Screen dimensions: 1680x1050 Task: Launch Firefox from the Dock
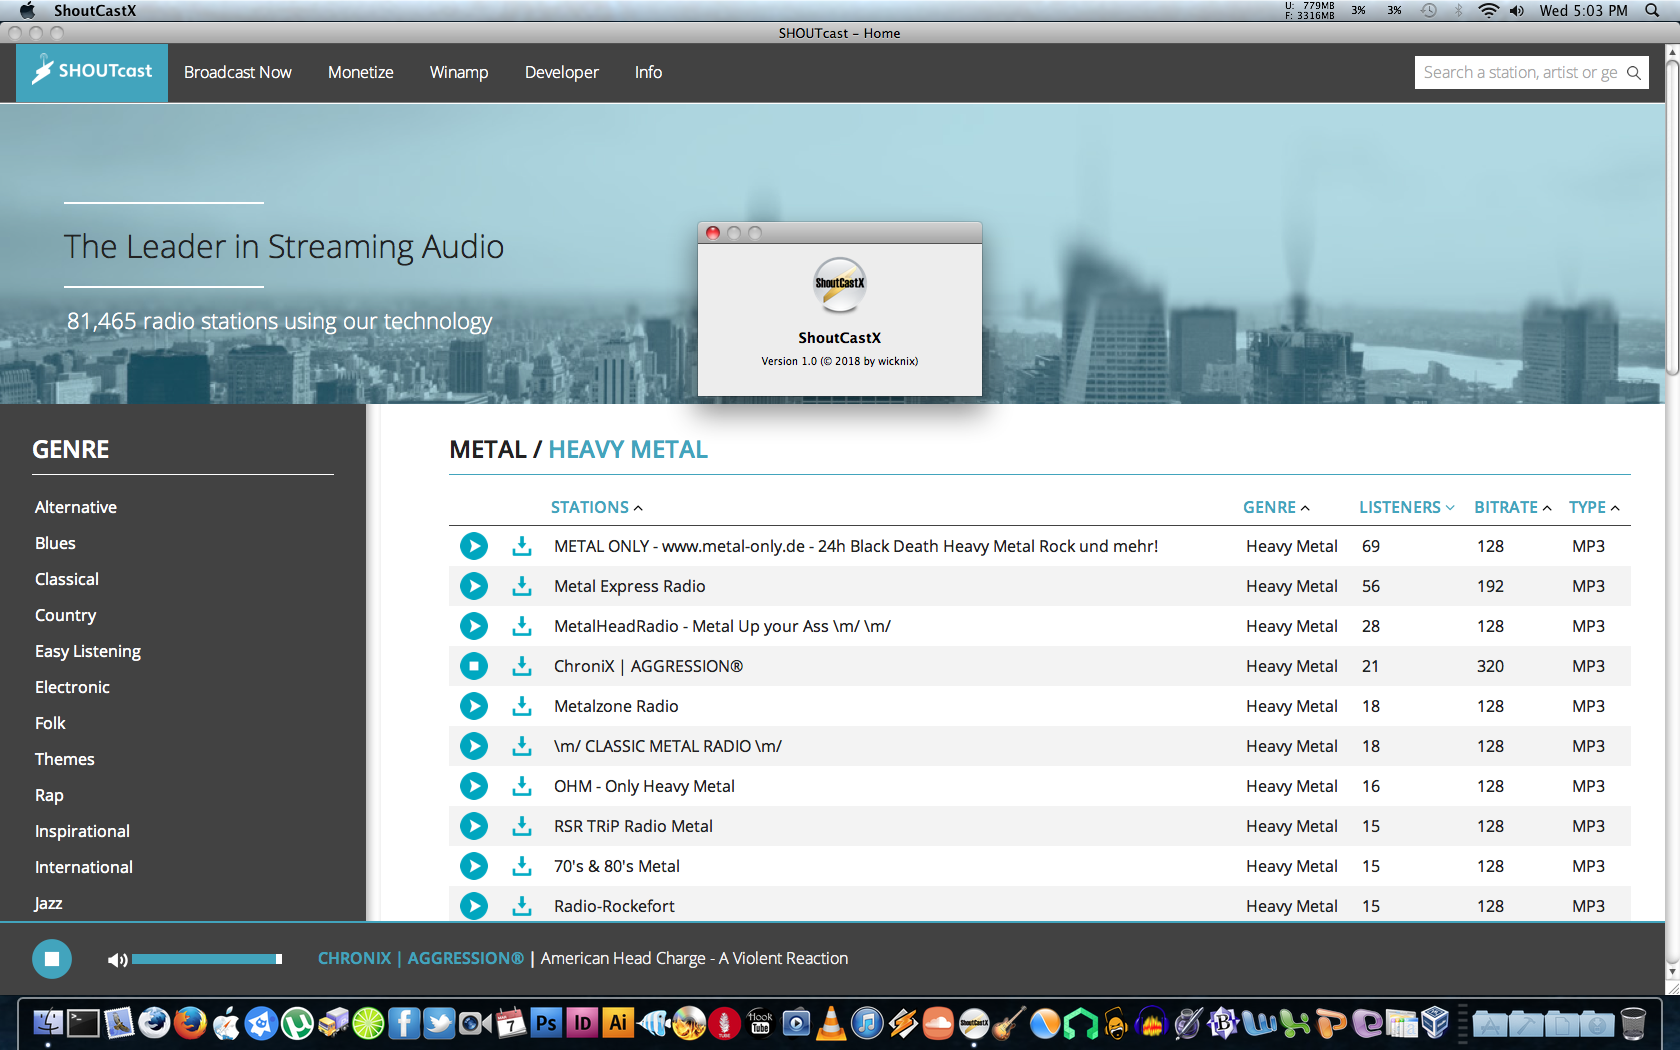click(x=190, y=1023)
